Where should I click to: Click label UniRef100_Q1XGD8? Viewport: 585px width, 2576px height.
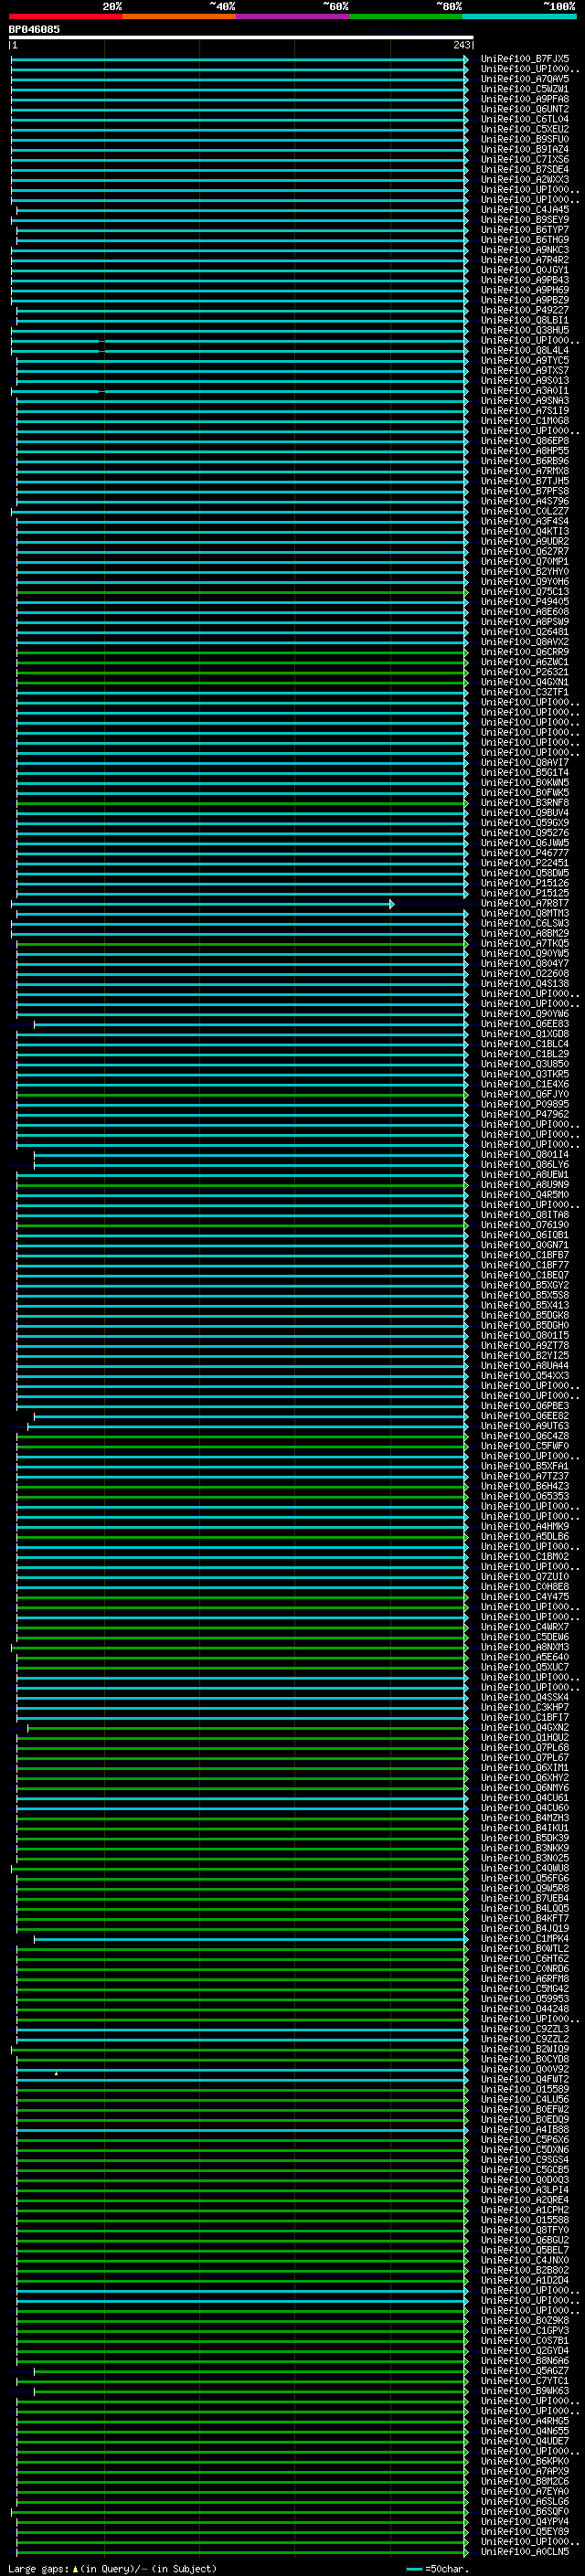tap(525, 1034)
